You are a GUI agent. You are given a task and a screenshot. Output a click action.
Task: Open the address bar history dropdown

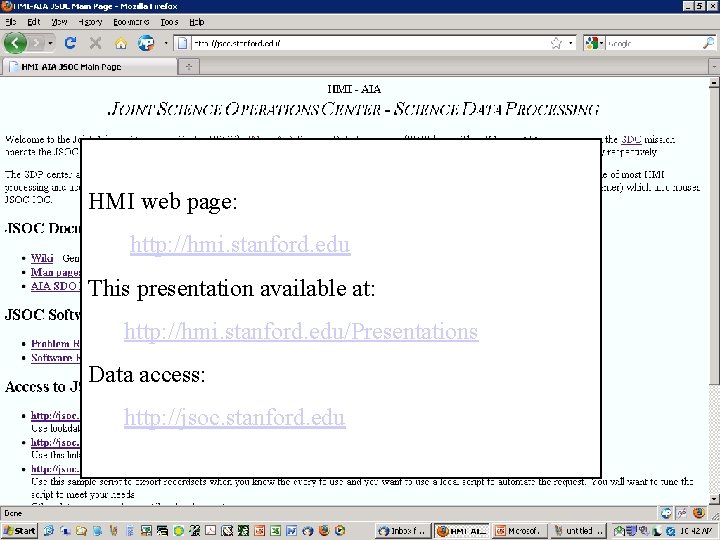click(571, 43)
